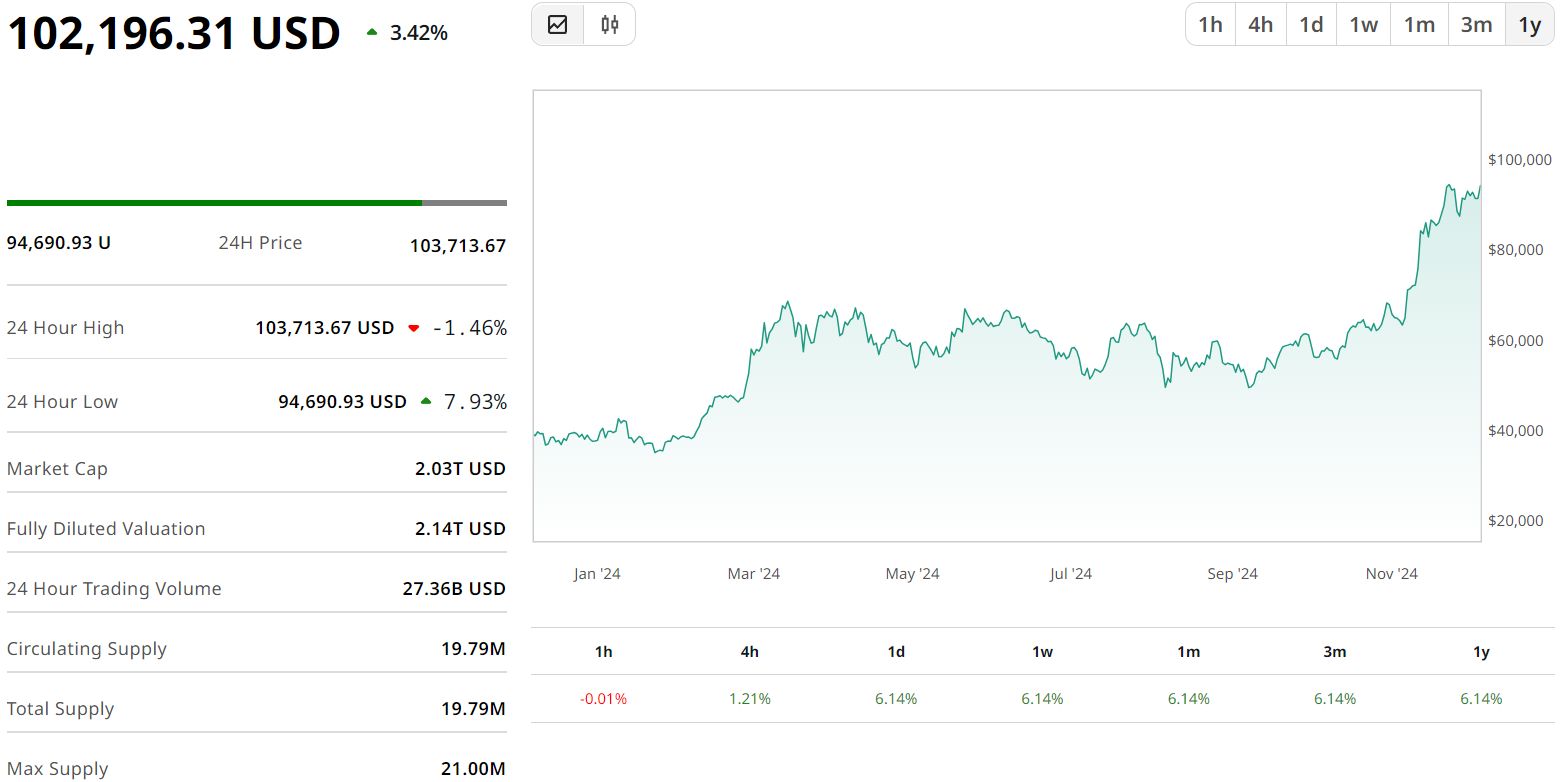Click the Market Cap label
Viewport: 1565px width, 782px height.
tap(57, 469)
